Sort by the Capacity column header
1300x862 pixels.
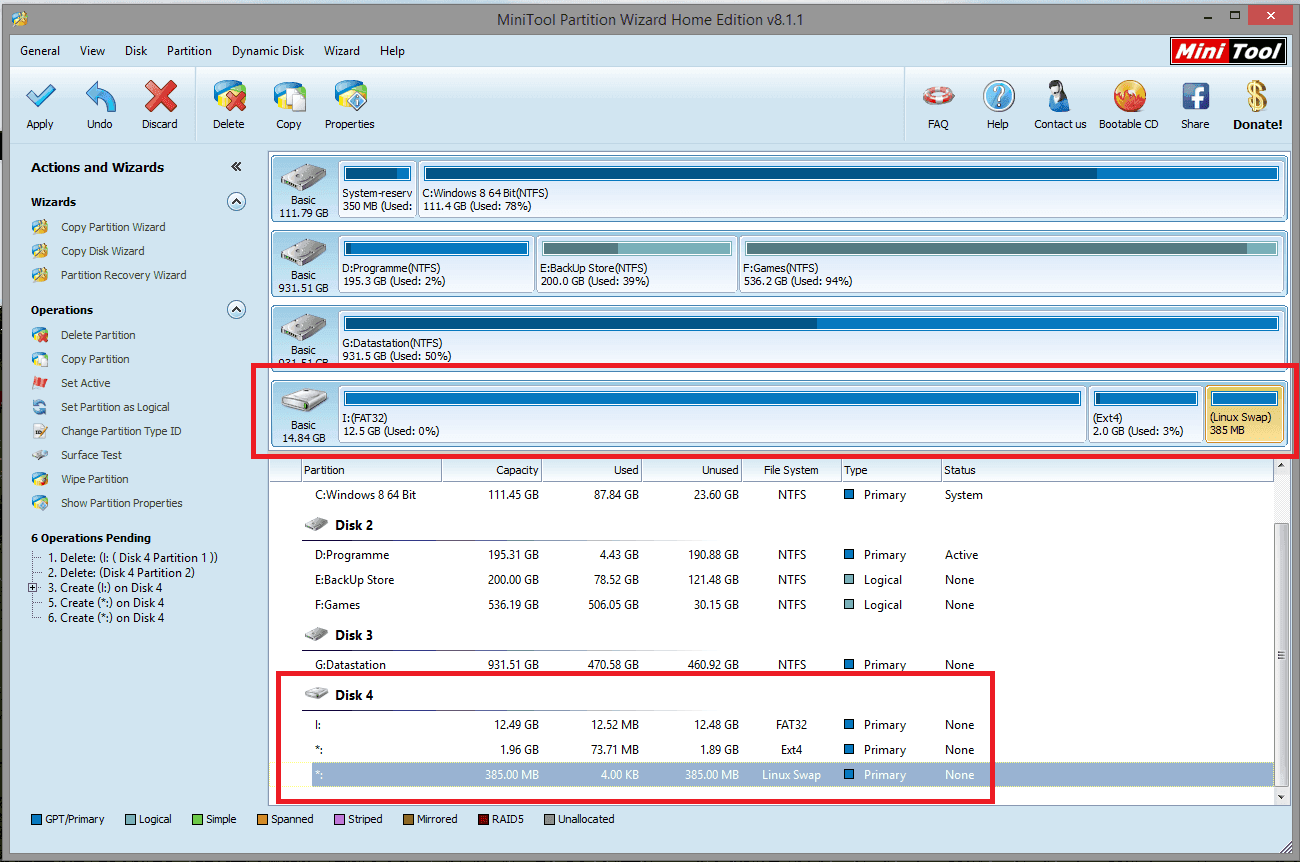[x=492, y=470]
